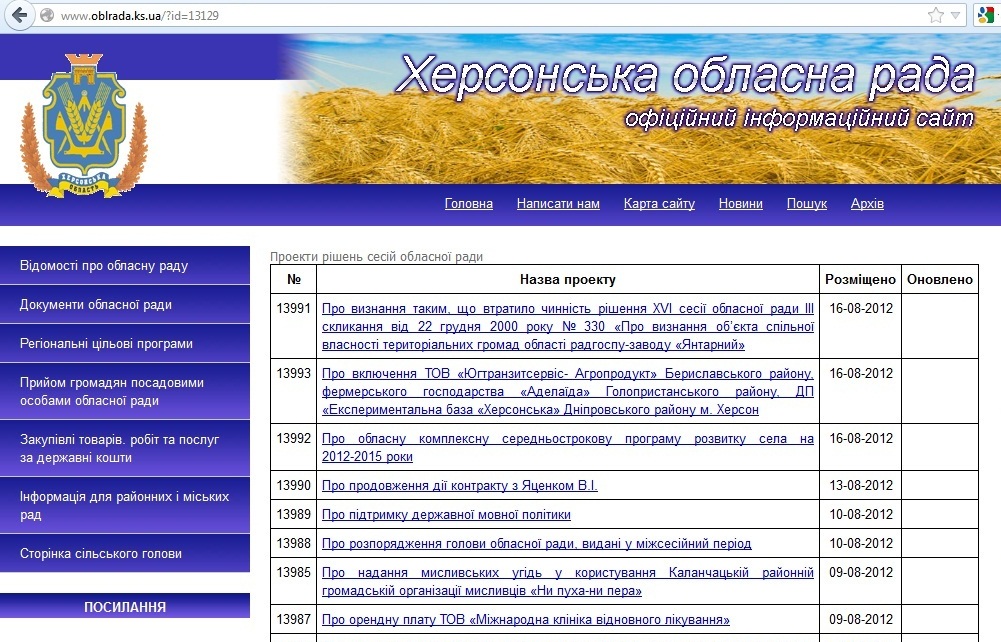The width and height of the screenshot is (1001, 642).
Task: Click the address bar URL field
Action: (x=400, y=15)
